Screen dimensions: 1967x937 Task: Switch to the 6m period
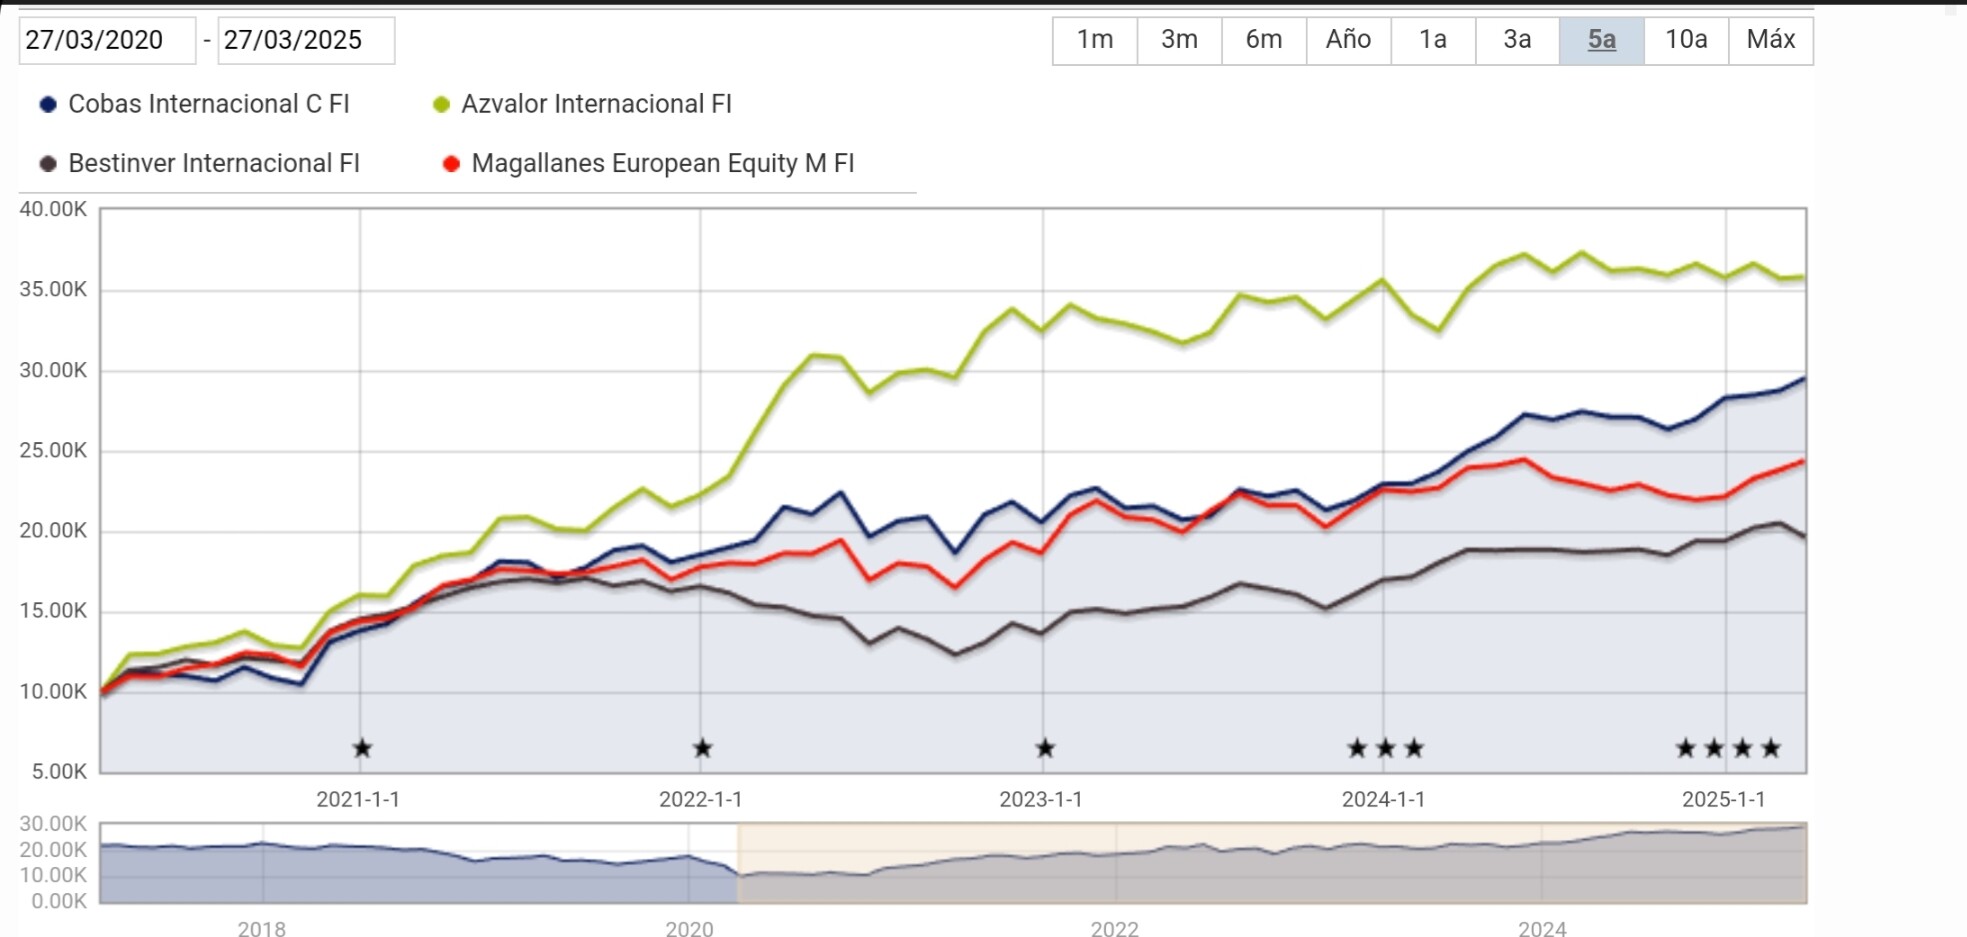[x=1264, y=40]
